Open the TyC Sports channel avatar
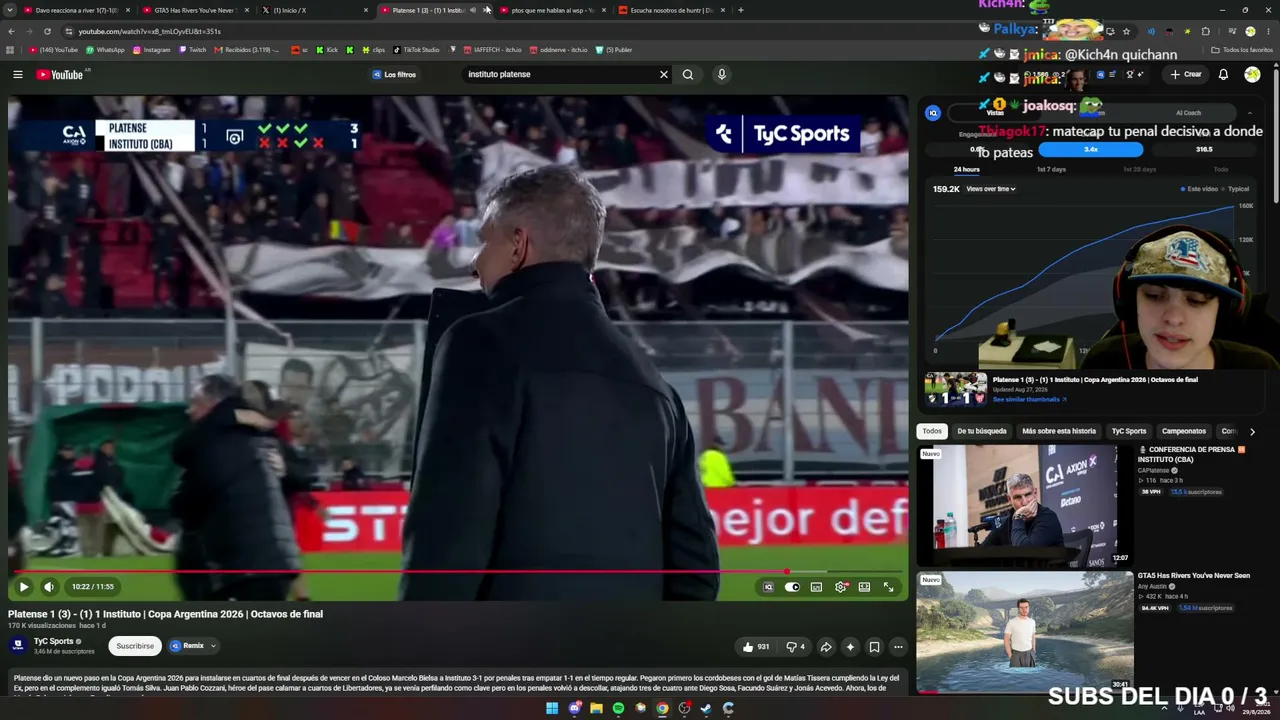This screenshot has height=720, width=1280. click(18, 645)
